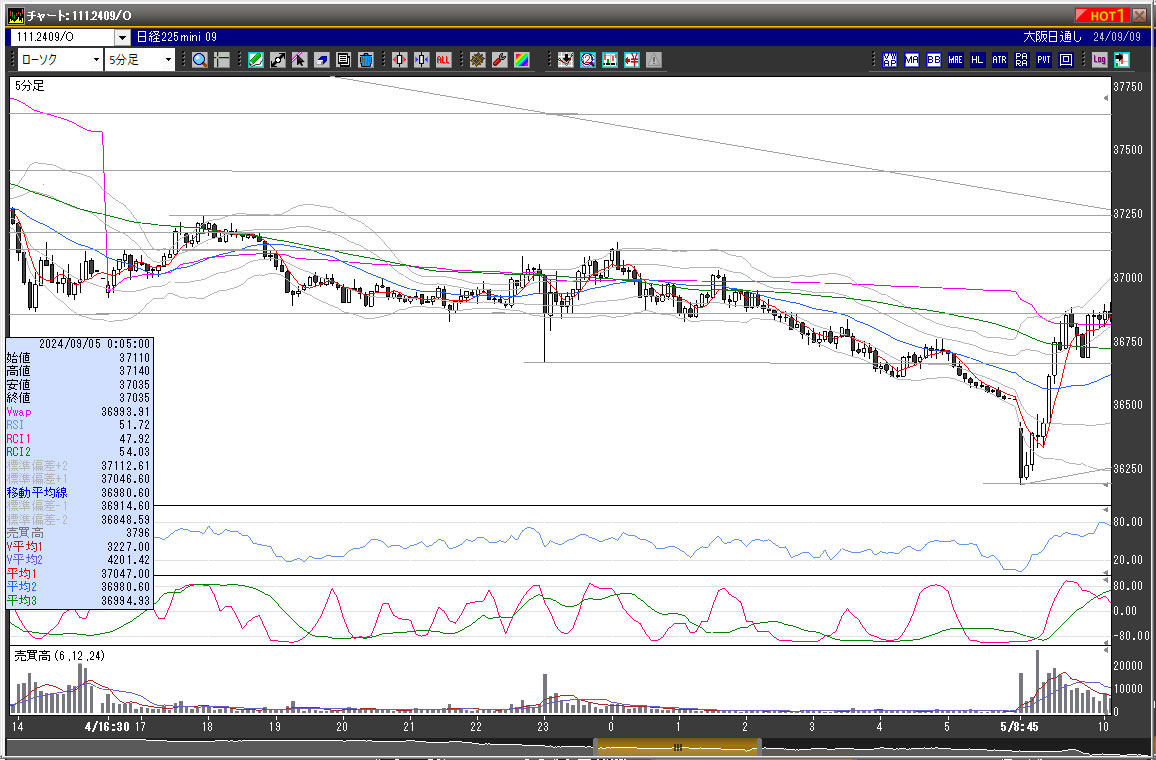Open the brown gear chart settings icon
The height and width of the screenshot is (760, 1156).
[x=478, y=60]
